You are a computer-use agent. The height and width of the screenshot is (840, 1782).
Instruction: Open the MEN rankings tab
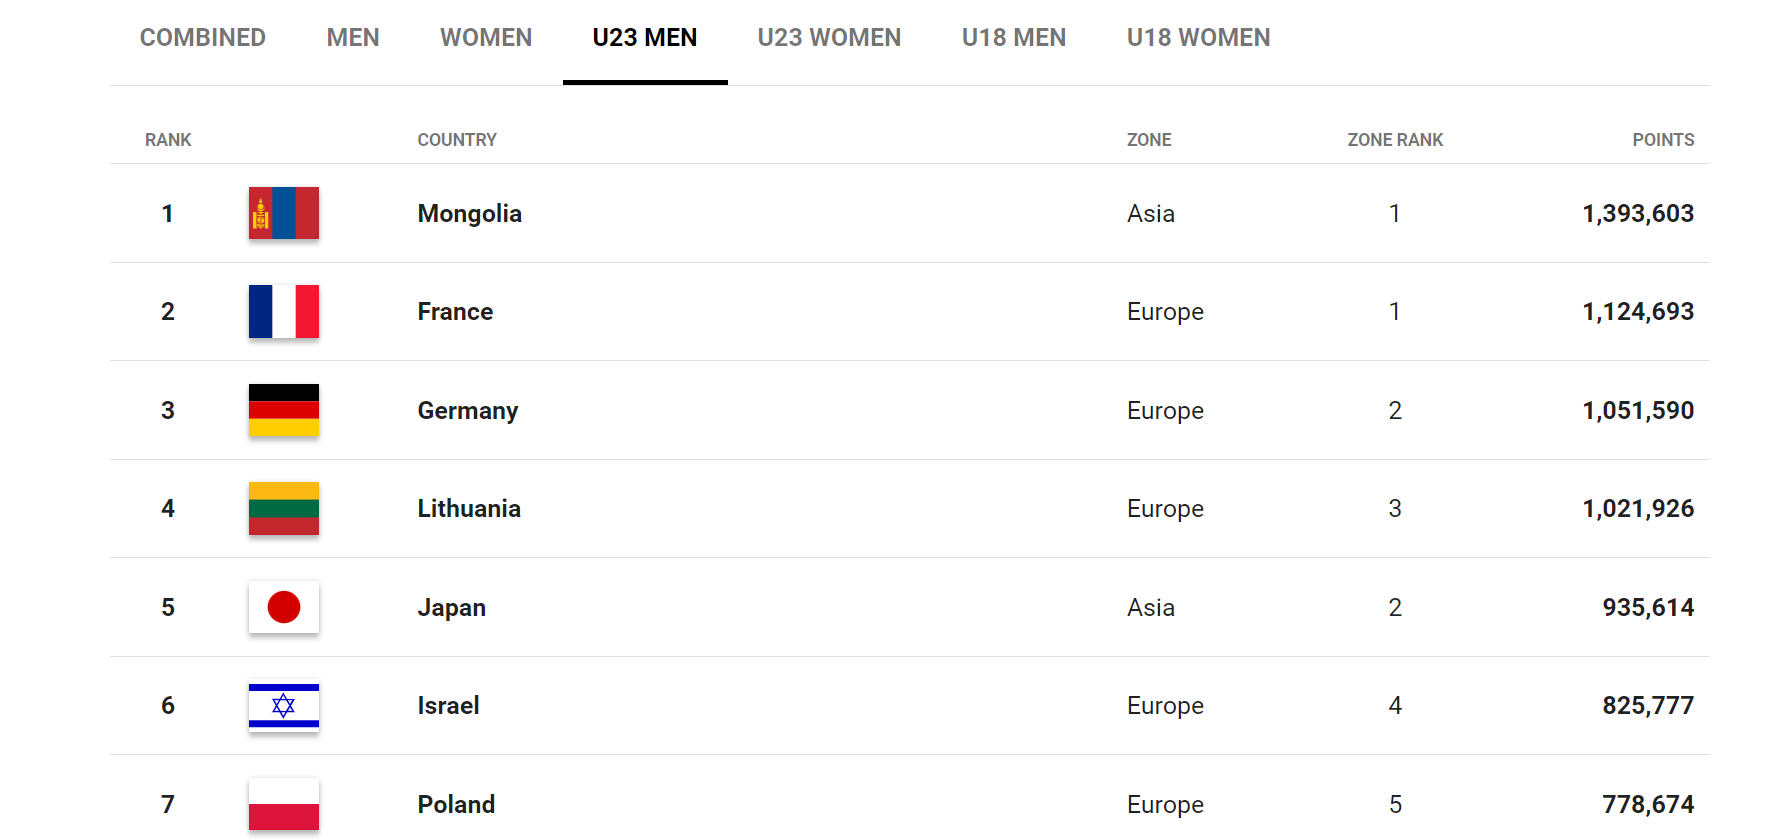pos(353,38)
